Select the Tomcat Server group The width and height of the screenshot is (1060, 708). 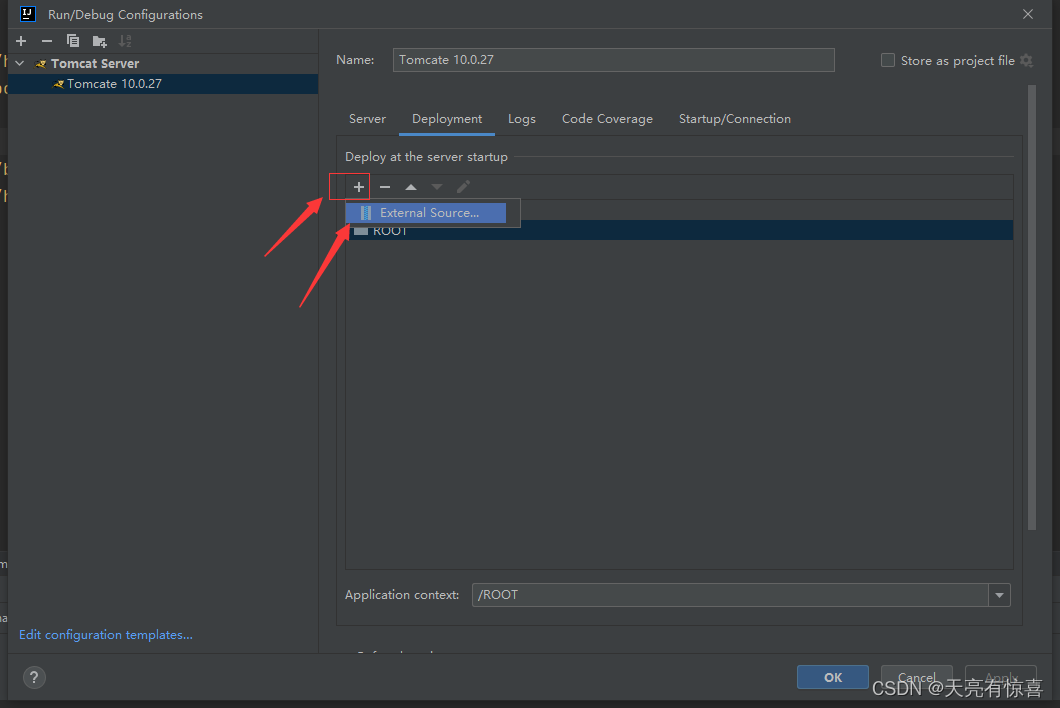[x=95, y=64]
